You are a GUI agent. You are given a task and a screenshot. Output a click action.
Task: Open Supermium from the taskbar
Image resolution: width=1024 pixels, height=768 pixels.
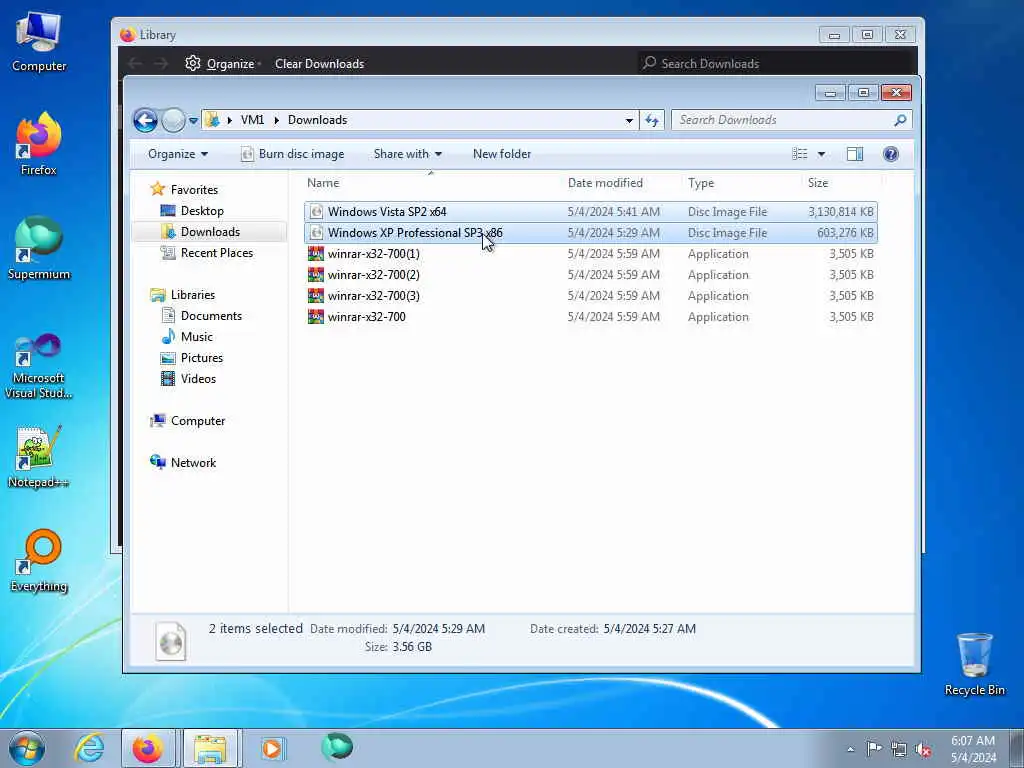[x=337, y=747]
